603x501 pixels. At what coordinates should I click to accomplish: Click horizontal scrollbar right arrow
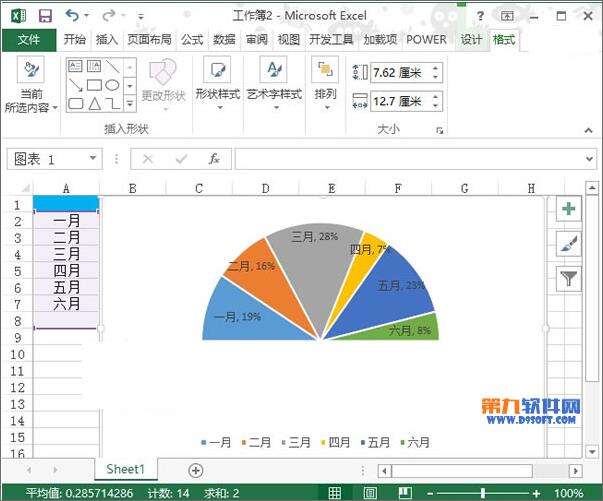576,471
